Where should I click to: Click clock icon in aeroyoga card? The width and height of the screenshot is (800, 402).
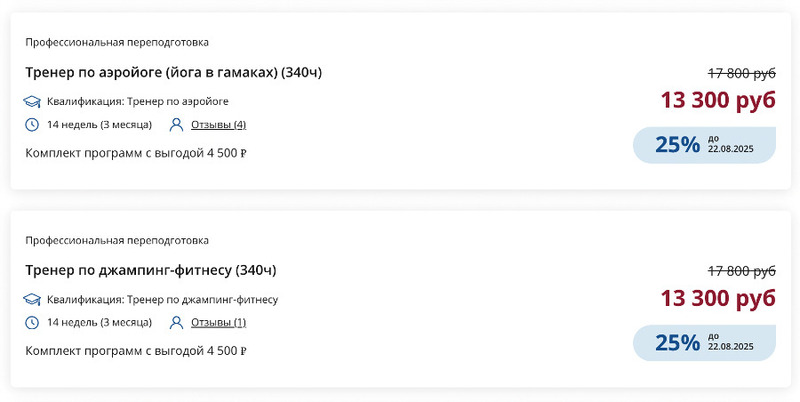[x=32, y=125]
